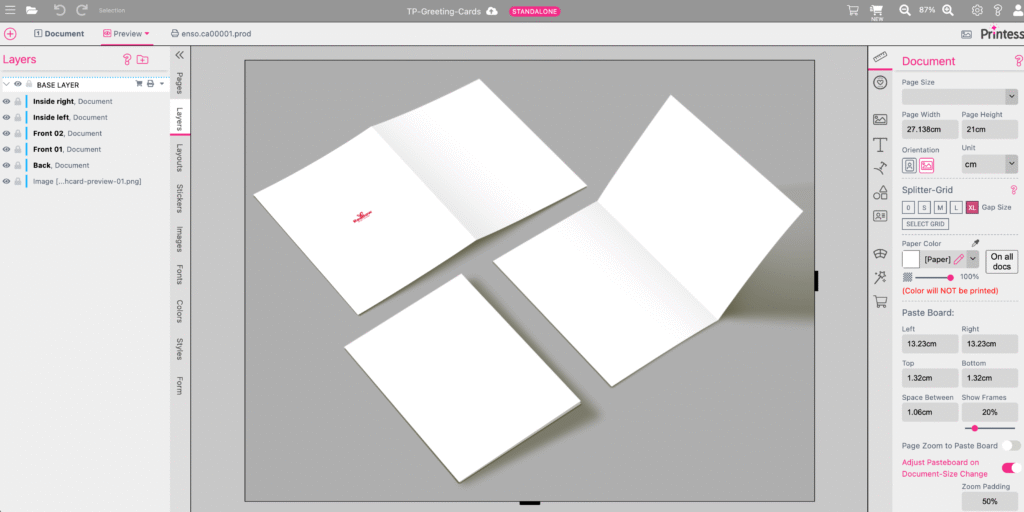Collapse the BASE LAYER group
This screenshot has width=1024, height=512.
point(6,85)
